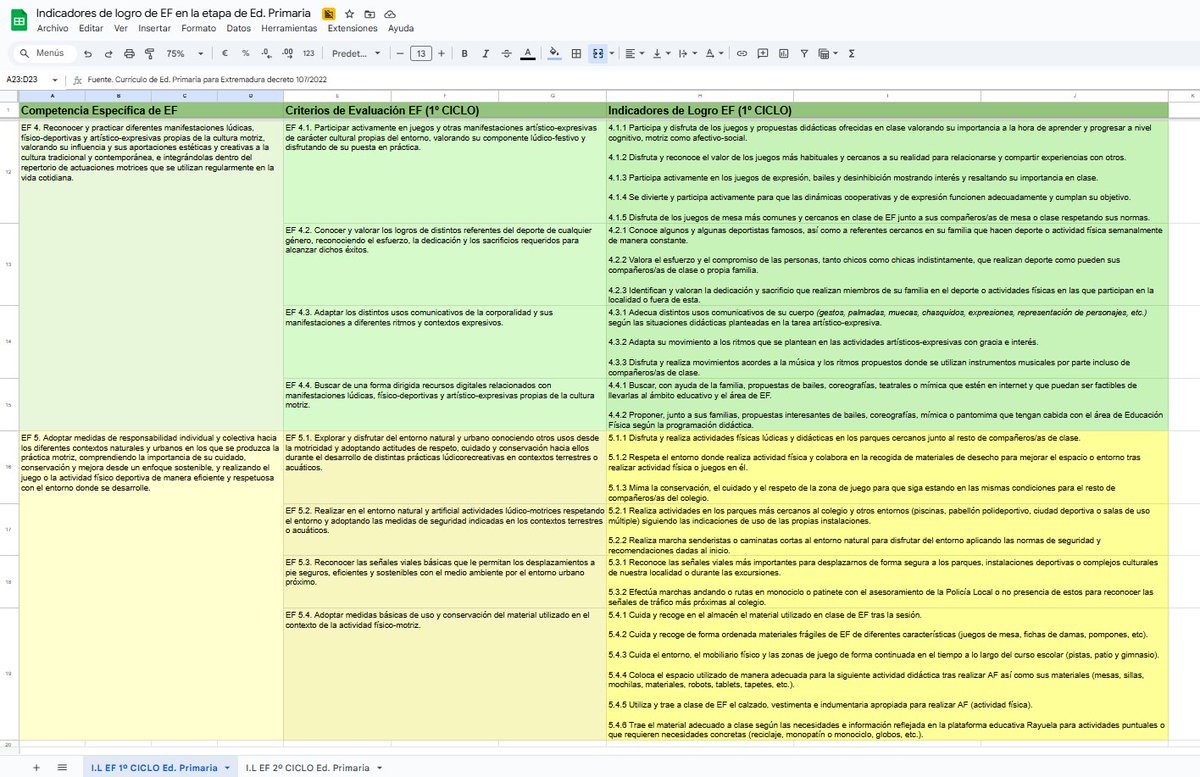Open the Insertar menu
1200x777 pixels.
point(154,28)
